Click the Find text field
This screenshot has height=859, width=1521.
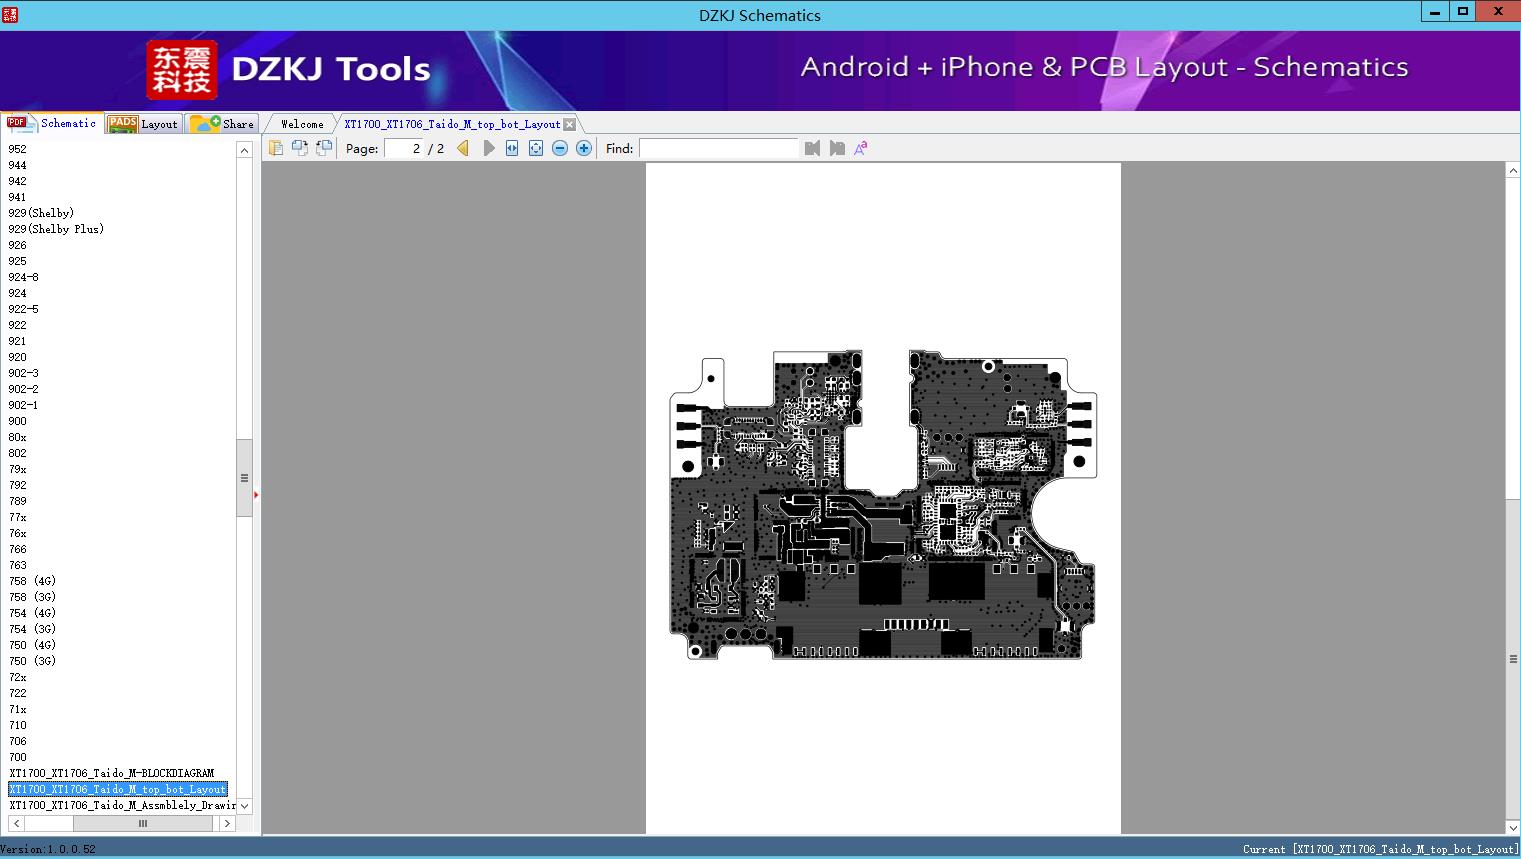718,148
